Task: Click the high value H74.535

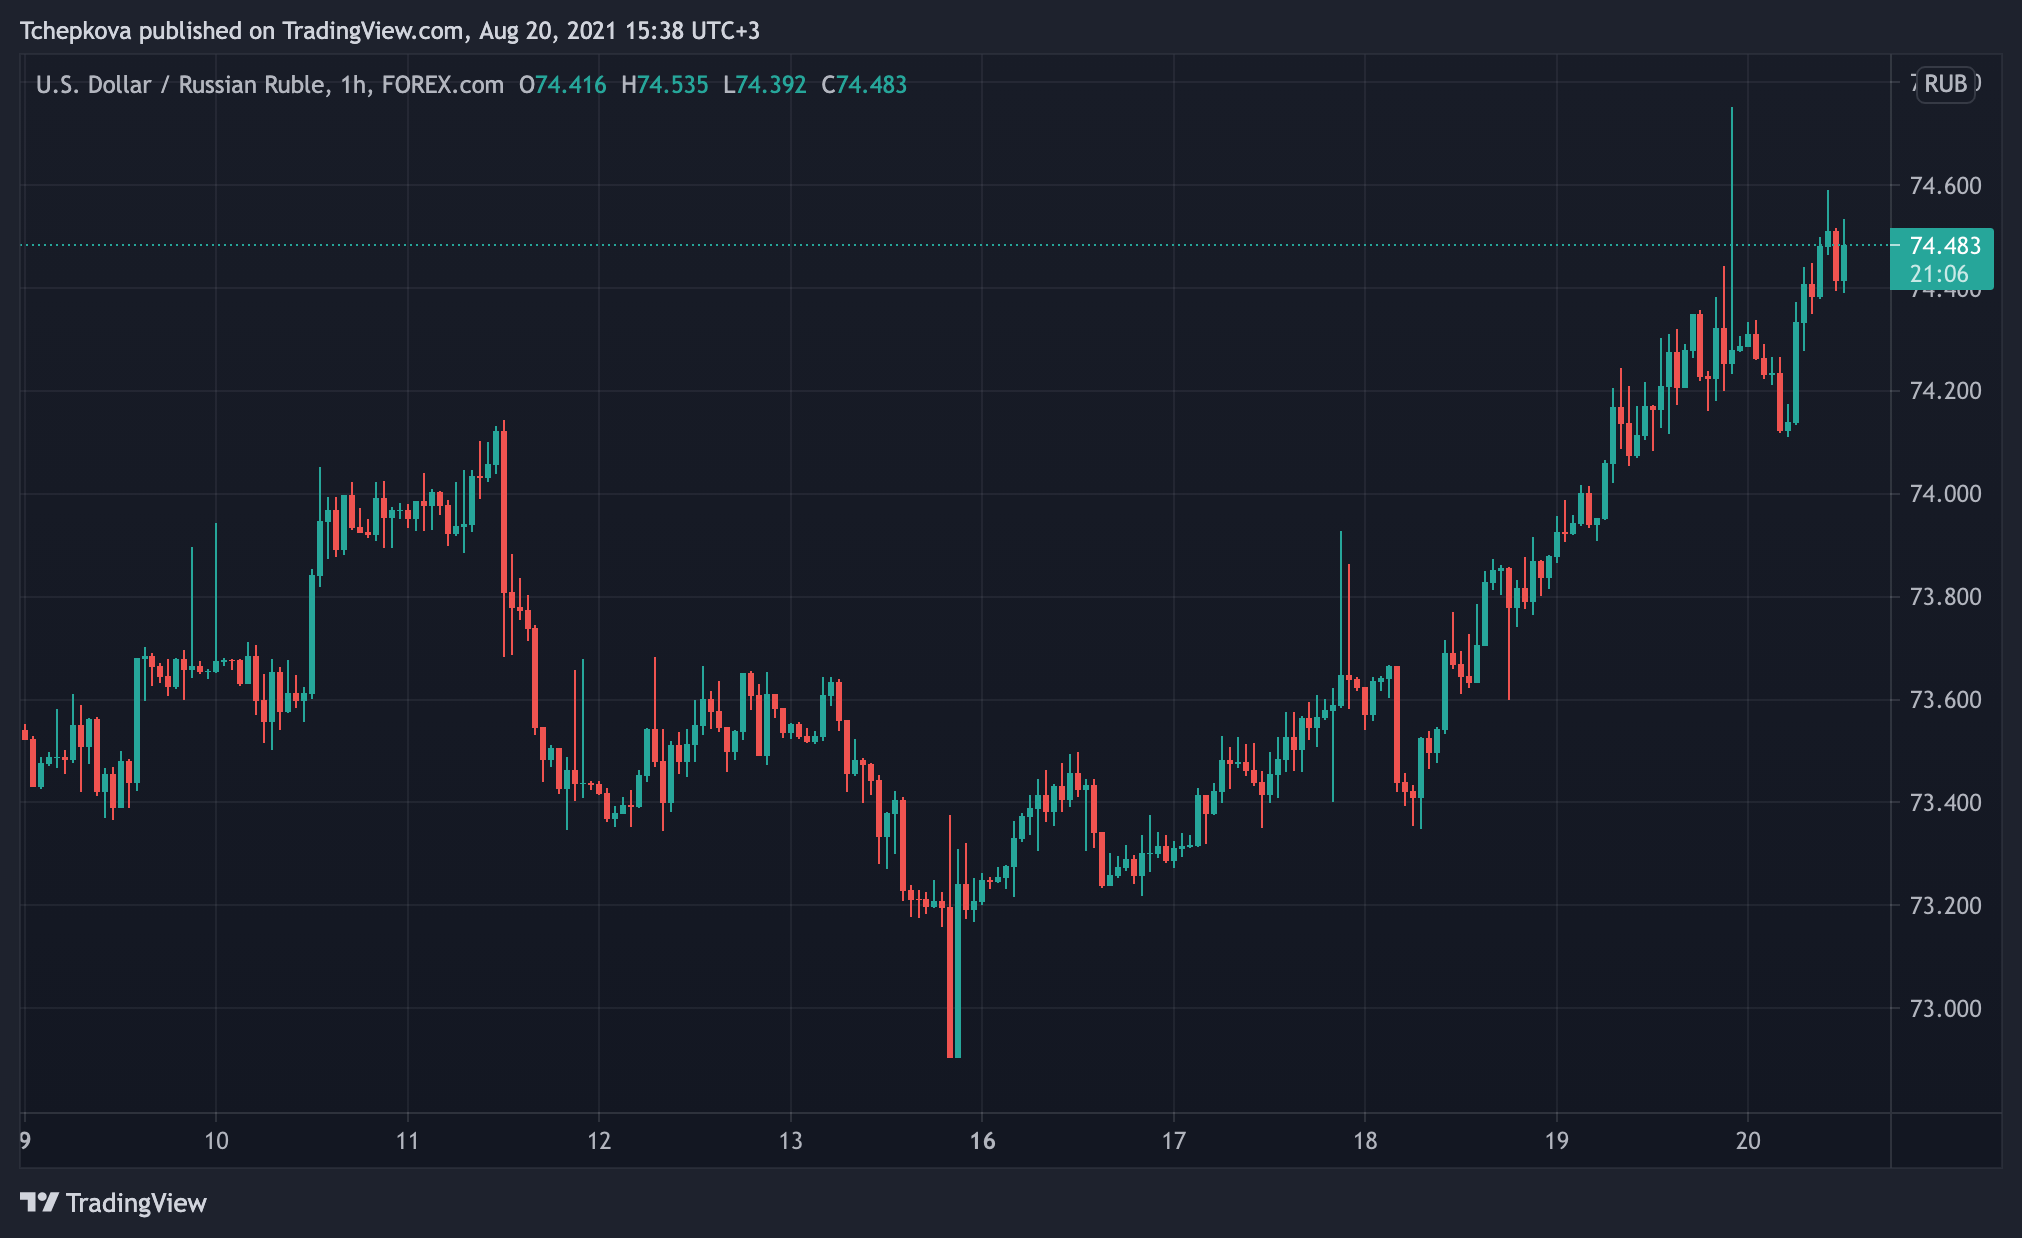Action: tap(664, 85)
